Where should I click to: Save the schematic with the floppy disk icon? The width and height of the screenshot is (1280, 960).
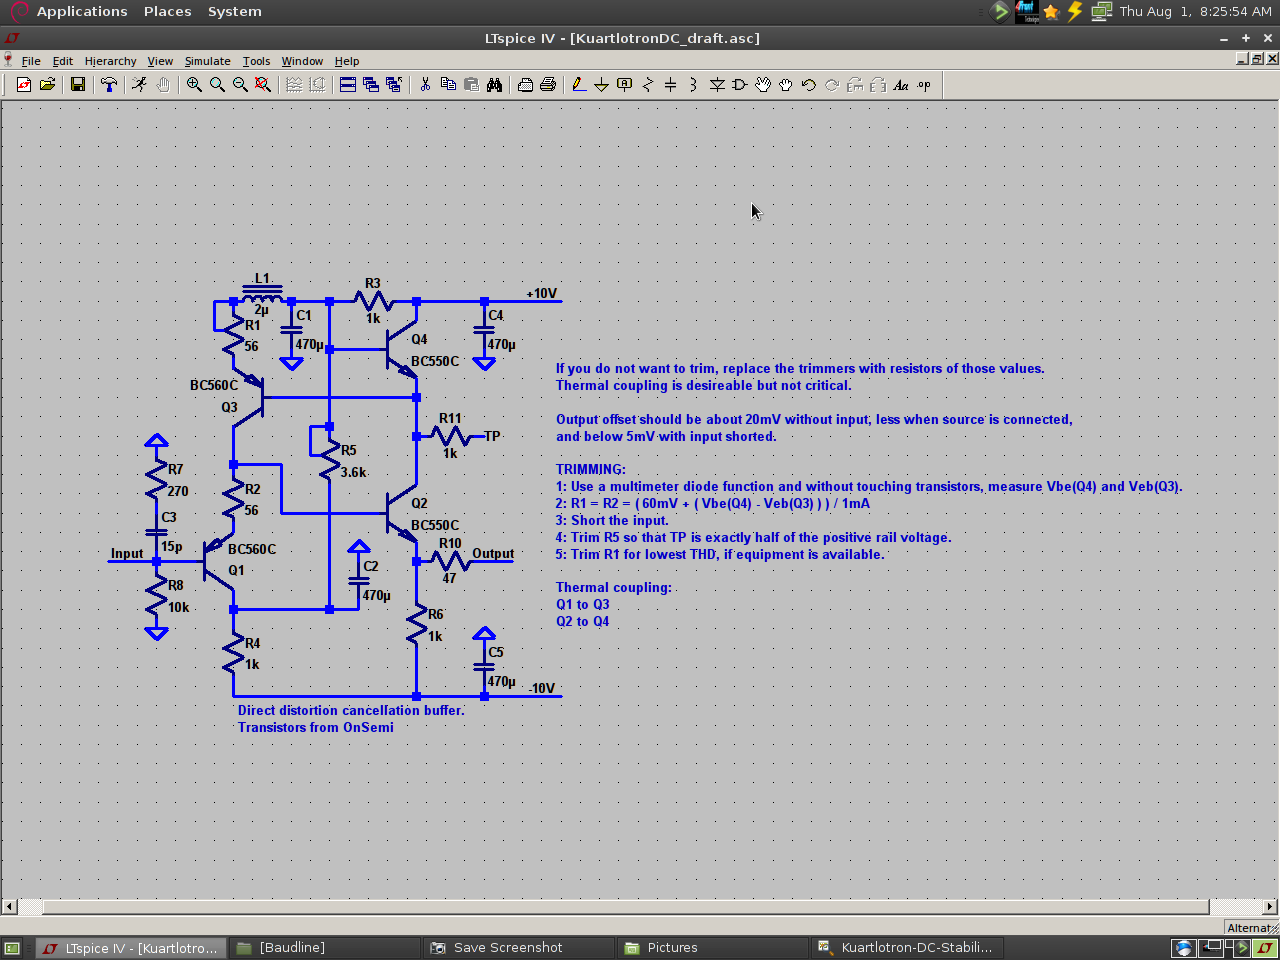point(78,85)
